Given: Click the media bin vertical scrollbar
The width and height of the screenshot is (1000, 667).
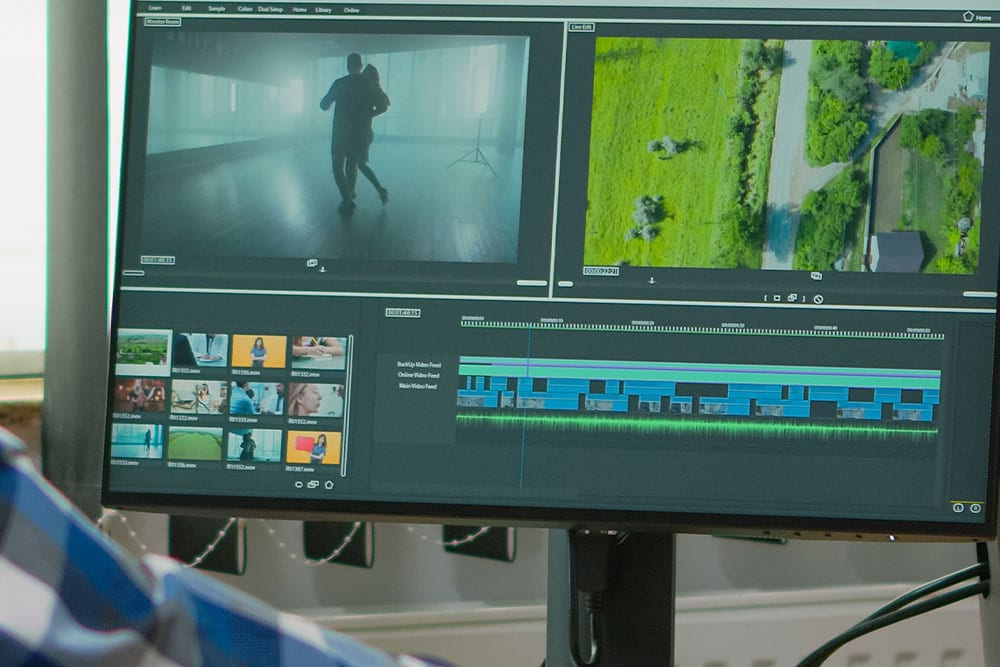Looking at the screenshot, I should (x=347, y=406).
